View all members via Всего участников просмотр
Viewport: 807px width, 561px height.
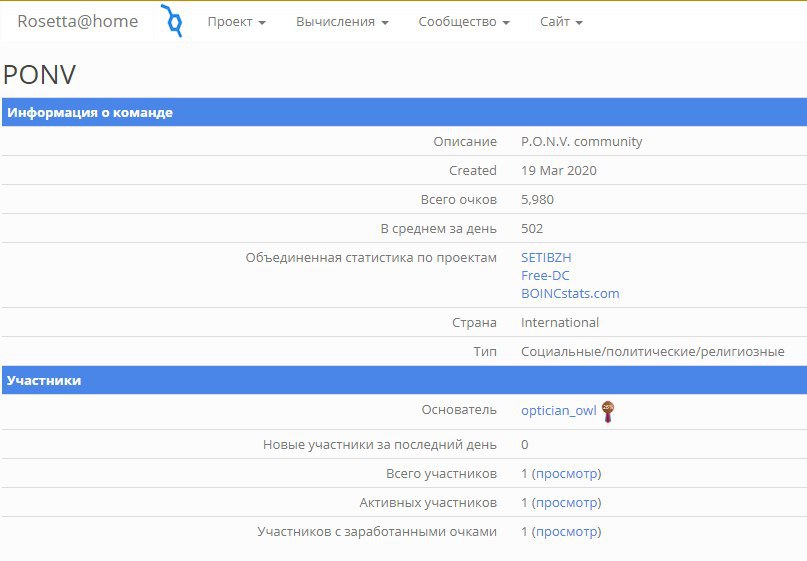568,474
